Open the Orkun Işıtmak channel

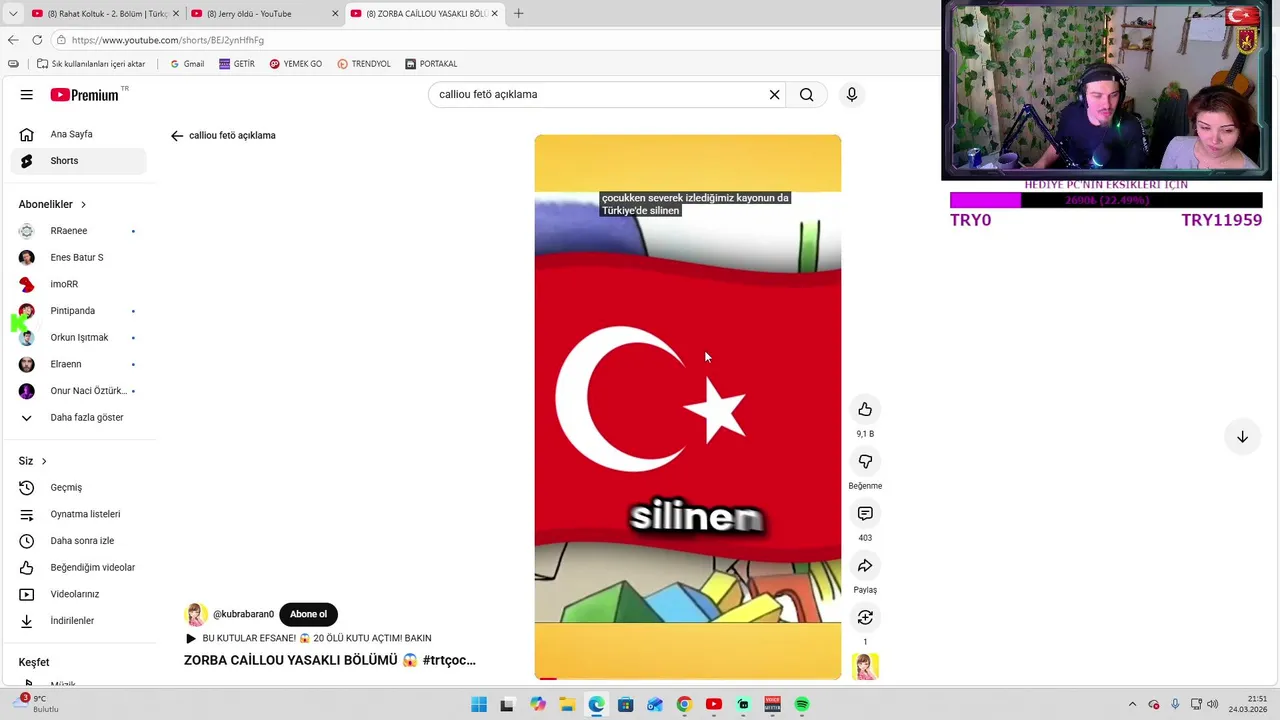click(x=78, y=338)
